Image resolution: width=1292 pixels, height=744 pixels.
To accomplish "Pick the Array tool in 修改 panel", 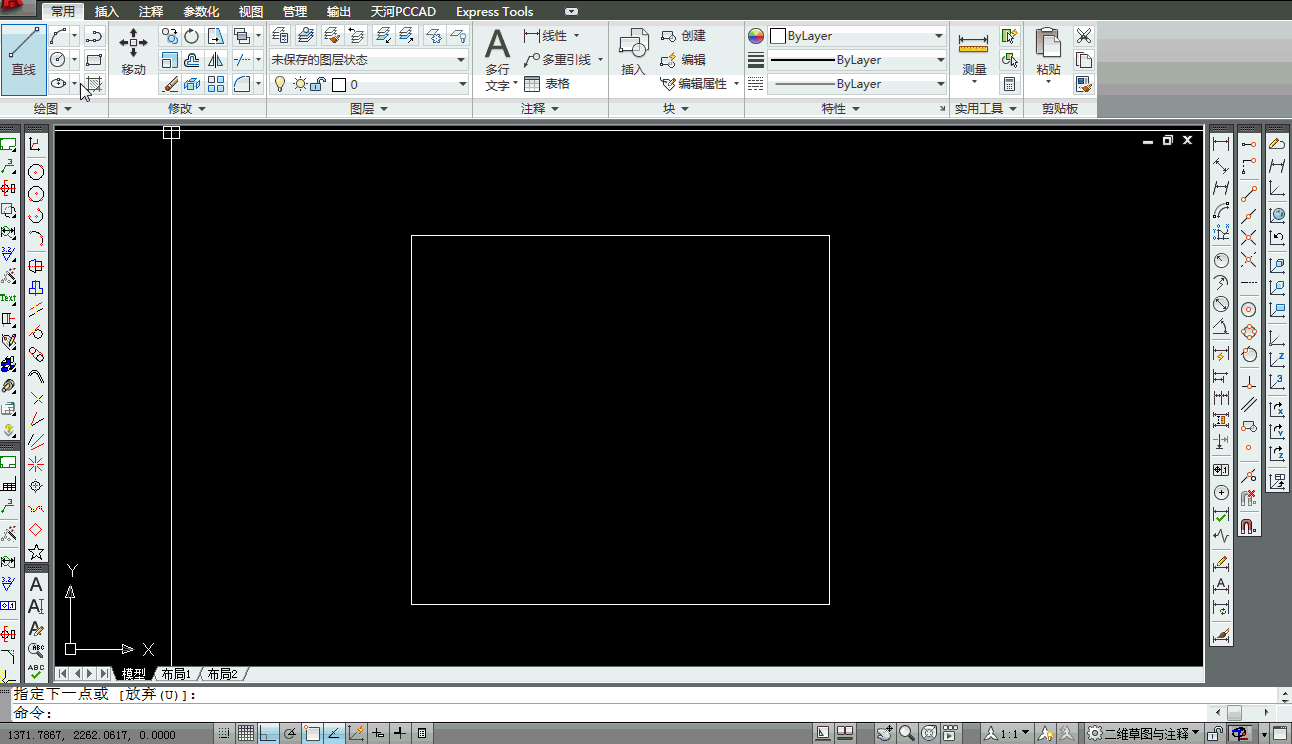I will 215,84.
